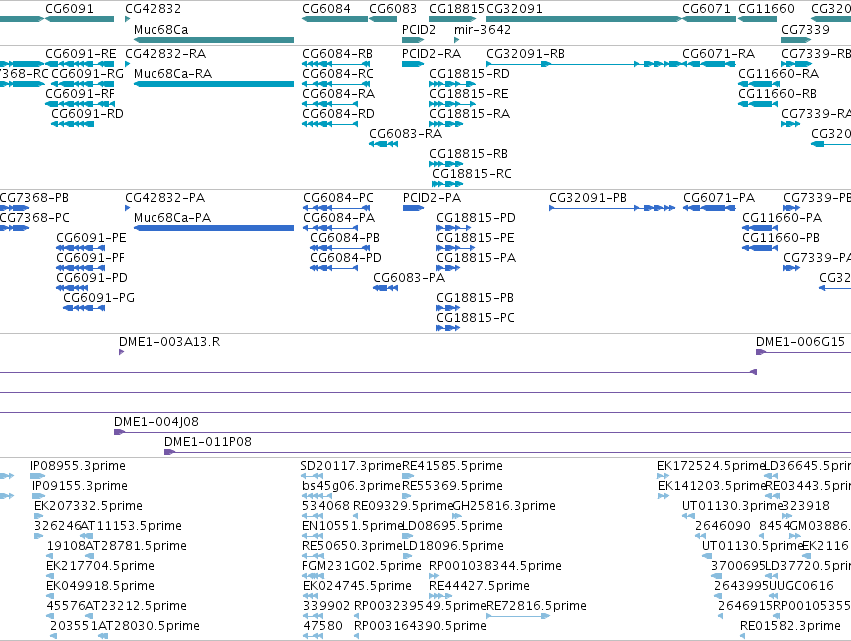Viewport: 851px width, 641px height.
Task: Select the blue Muc68Ca-PA protein bar
Action: click(214, 228)
